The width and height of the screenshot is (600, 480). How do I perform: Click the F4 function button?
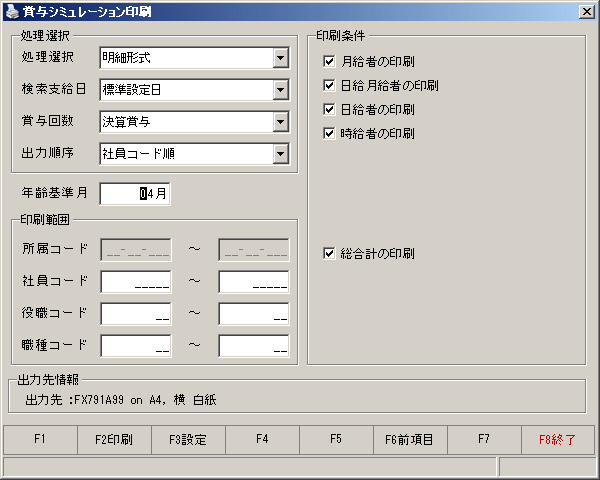tap(262, 439)
